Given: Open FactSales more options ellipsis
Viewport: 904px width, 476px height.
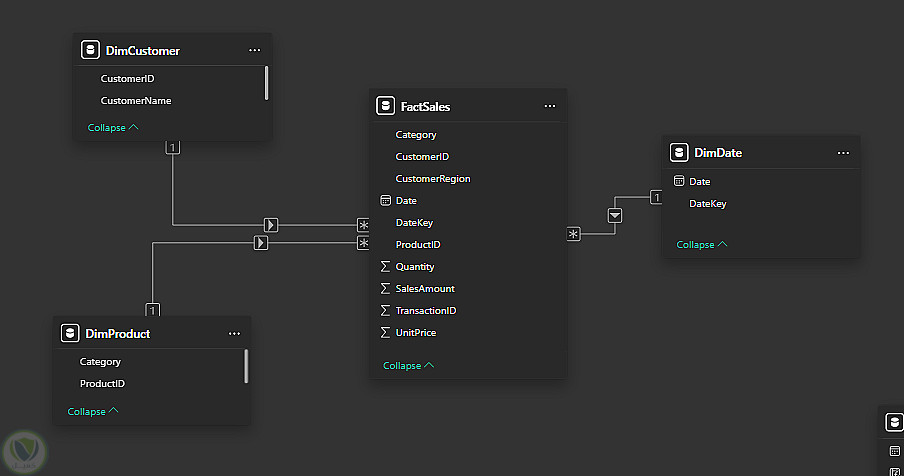Looking at the screenshot, I should pyautogui.click(x=550, y=106).
